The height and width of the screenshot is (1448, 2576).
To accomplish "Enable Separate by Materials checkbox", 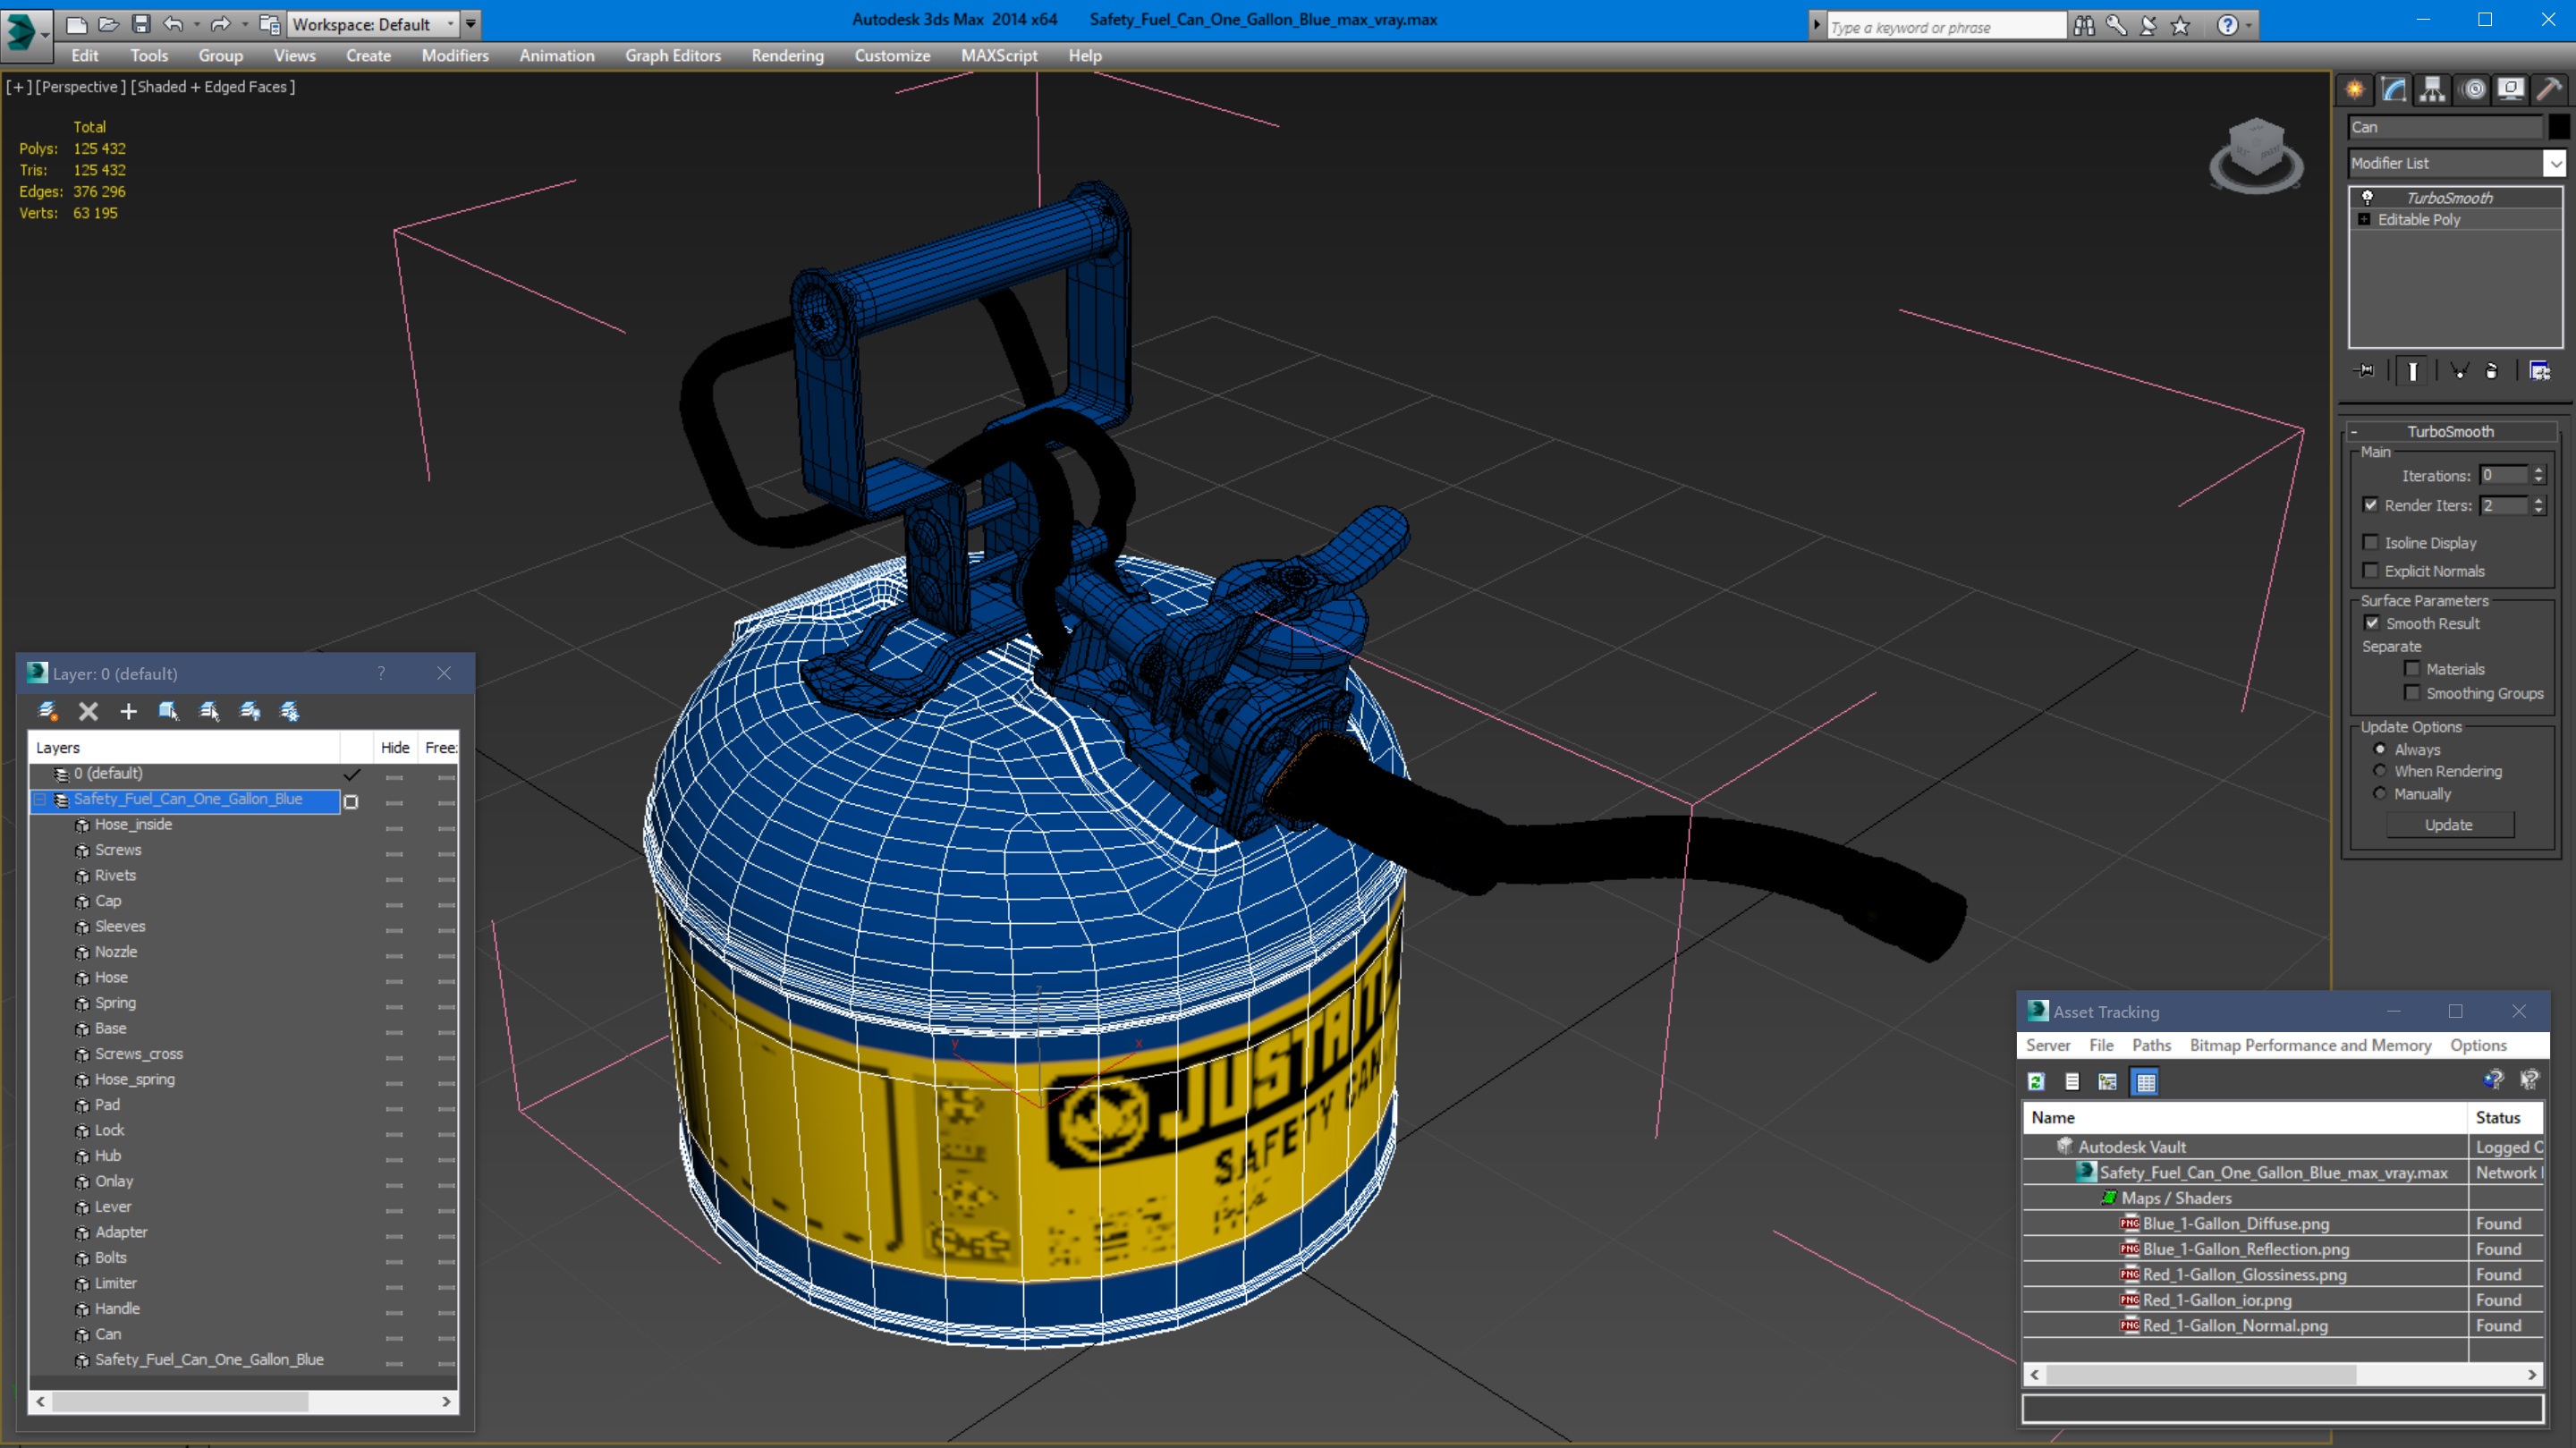I will 2412,668.
